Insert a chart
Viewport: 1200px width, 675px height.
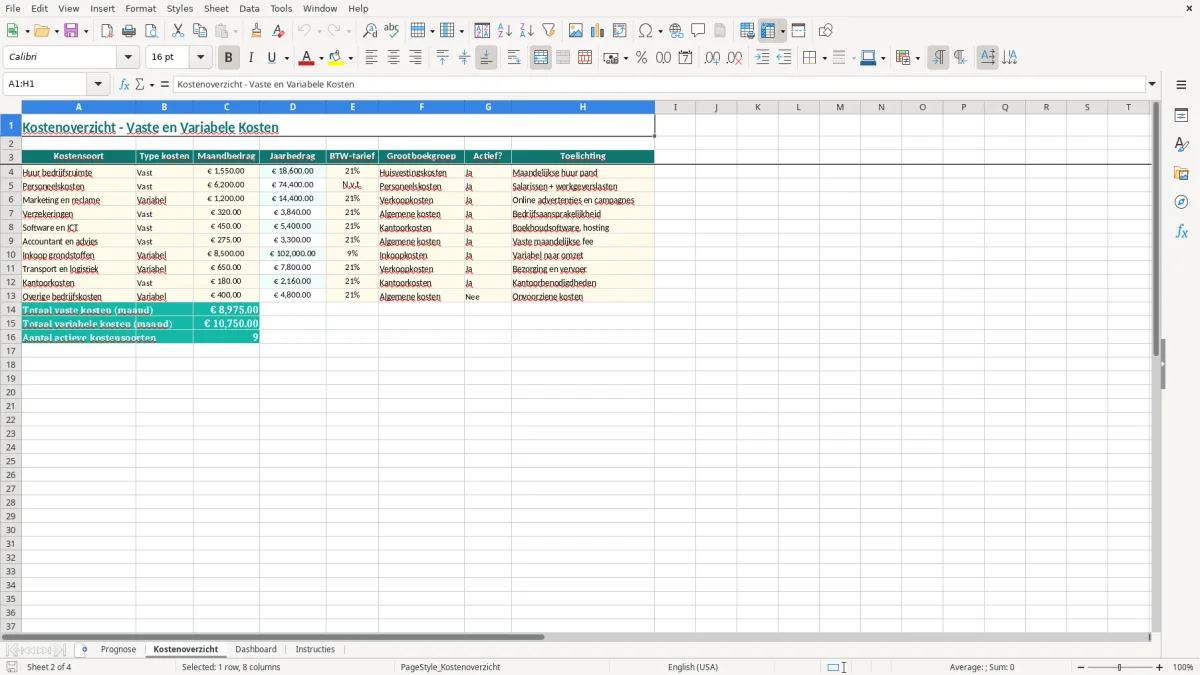coord(598,31)
